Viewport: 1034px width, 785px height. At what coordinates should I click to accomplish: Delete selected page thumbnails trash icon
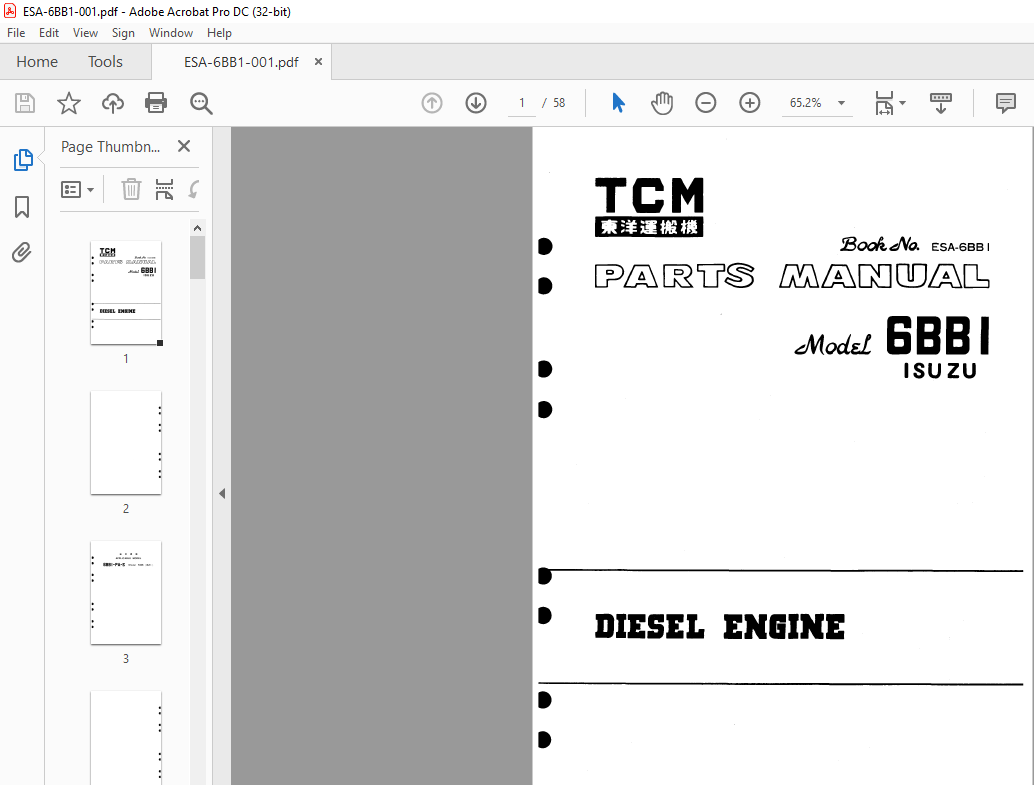[x=131, y=189]
